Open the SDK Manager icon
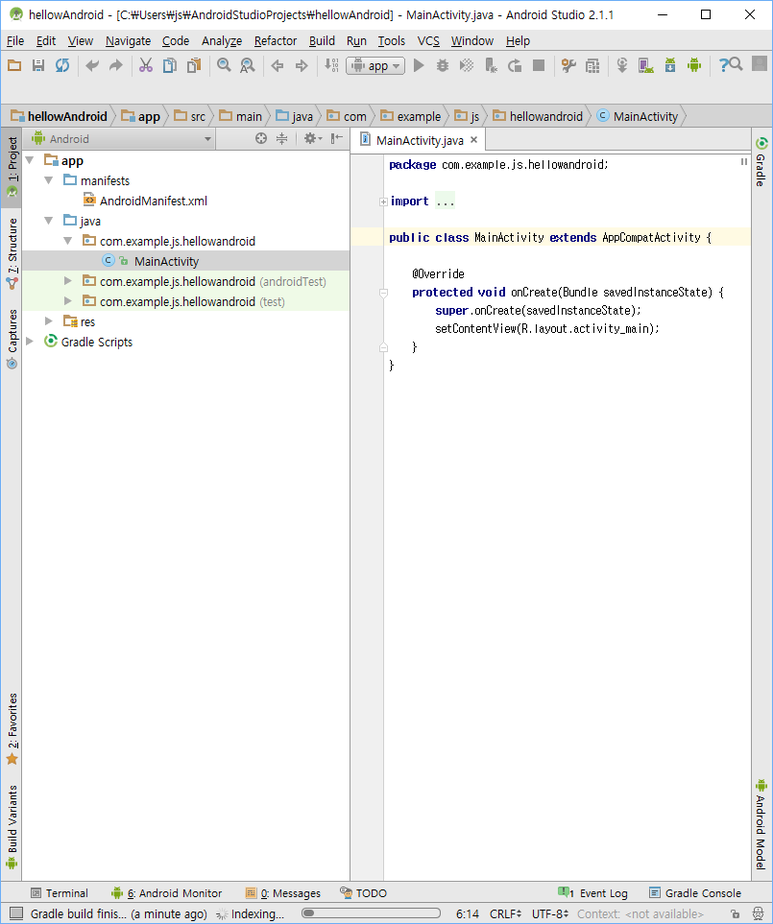 click(x=670, y=65)
